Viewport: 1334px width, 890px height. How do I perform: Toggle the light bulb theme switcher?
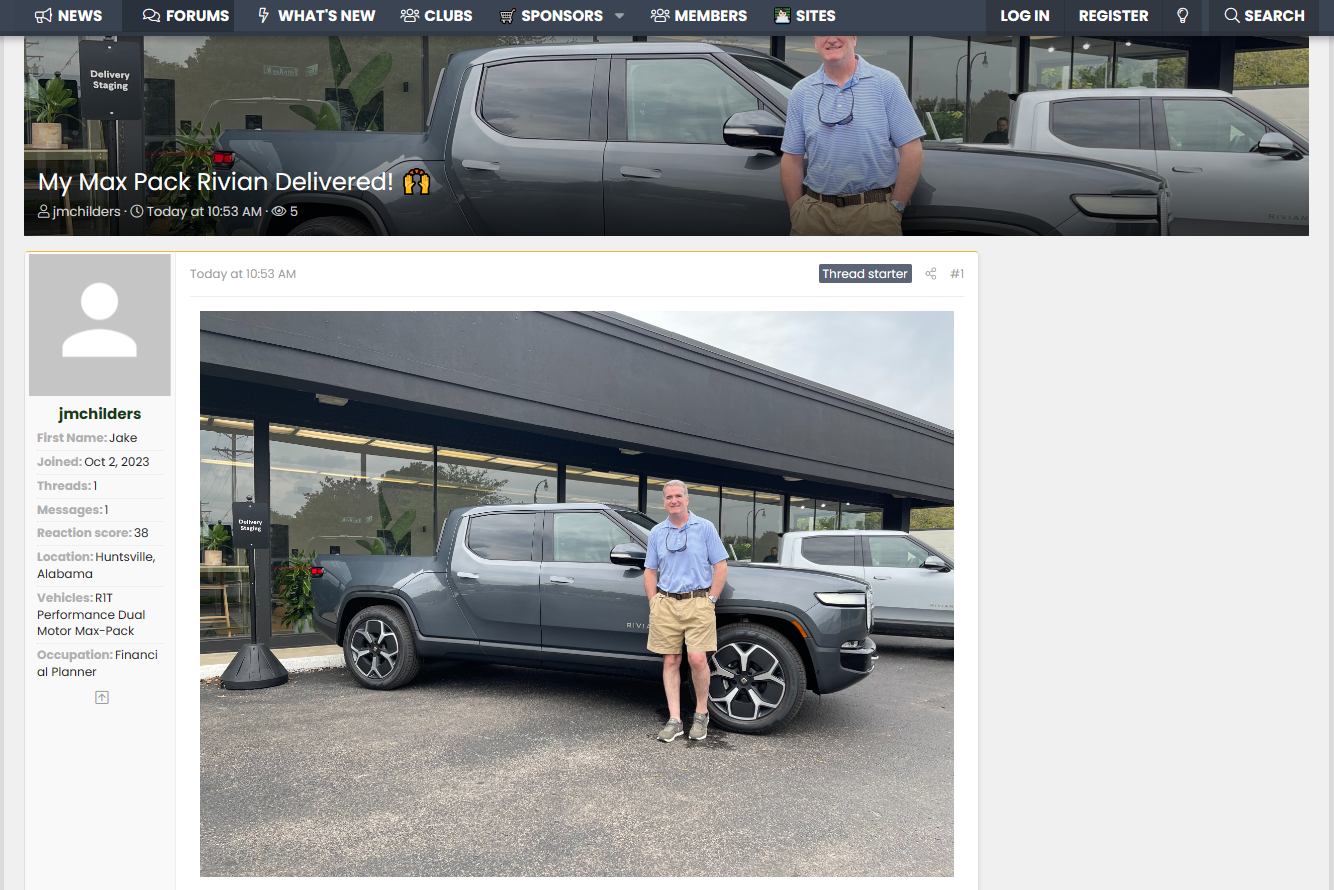[x=1183, y=16]
